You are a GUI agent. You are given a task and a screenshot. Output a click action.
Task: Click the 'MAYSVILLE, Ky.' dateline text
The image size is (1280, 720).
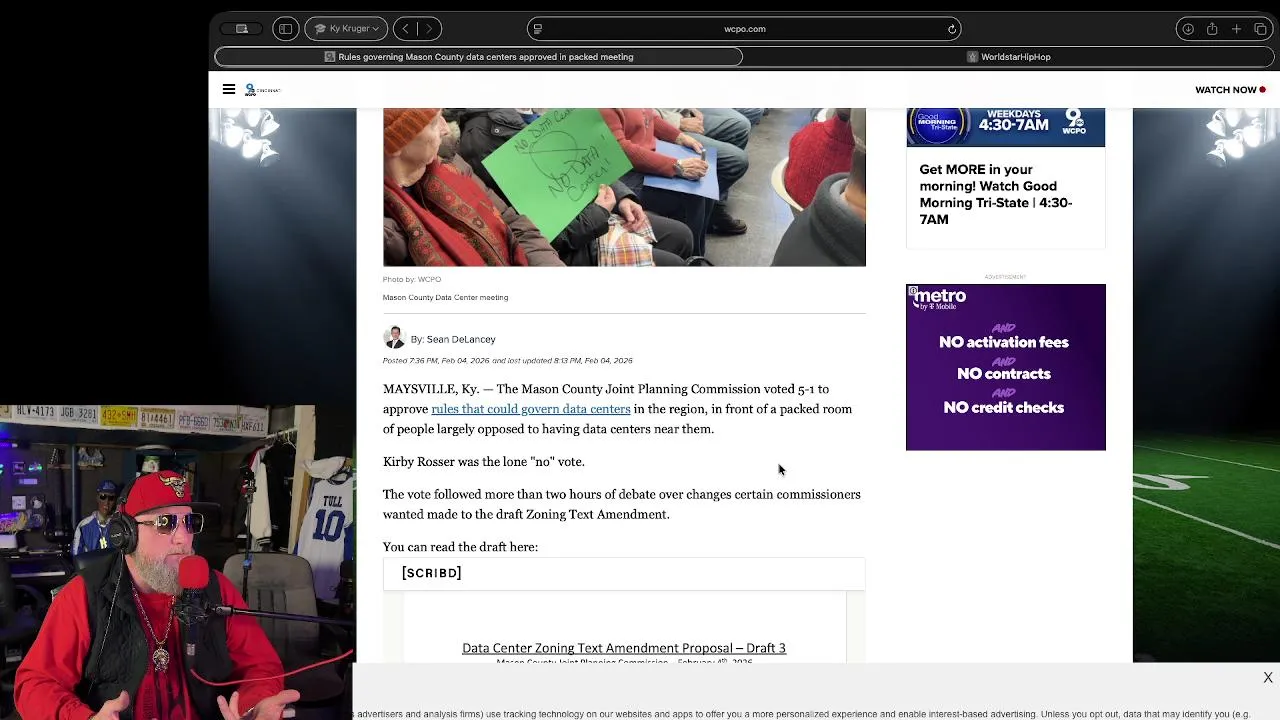click(x=431, y=389)
